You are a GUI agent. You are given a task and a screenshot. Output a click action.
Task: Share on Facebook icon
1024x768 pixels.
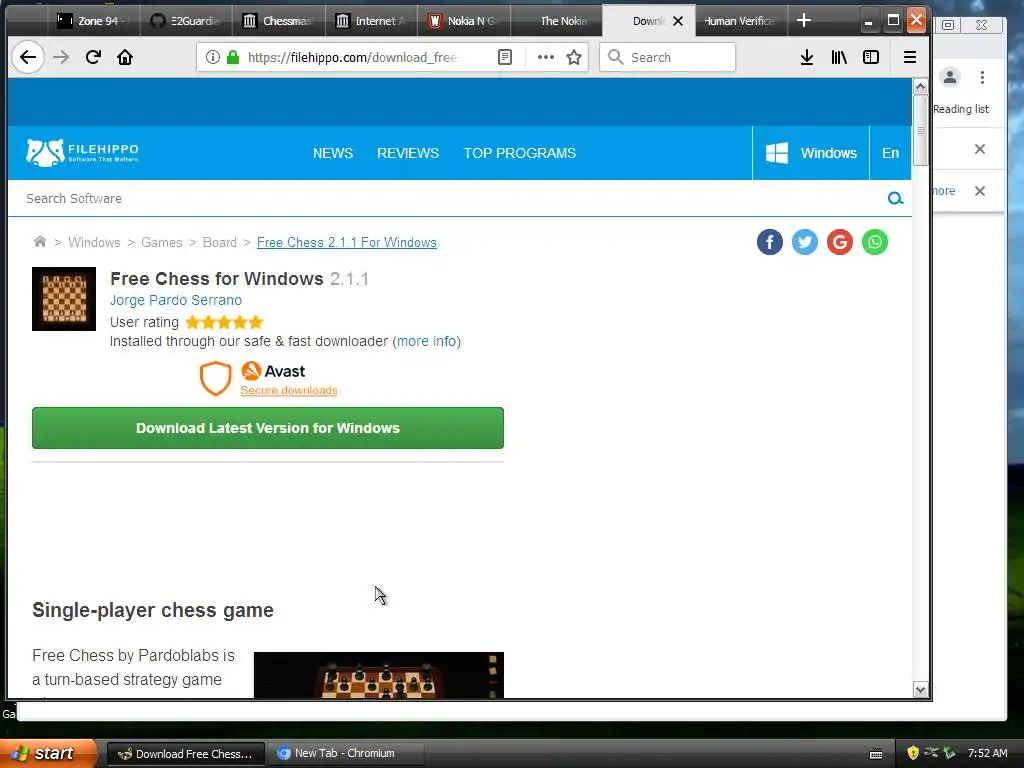[x=770, y=242]
